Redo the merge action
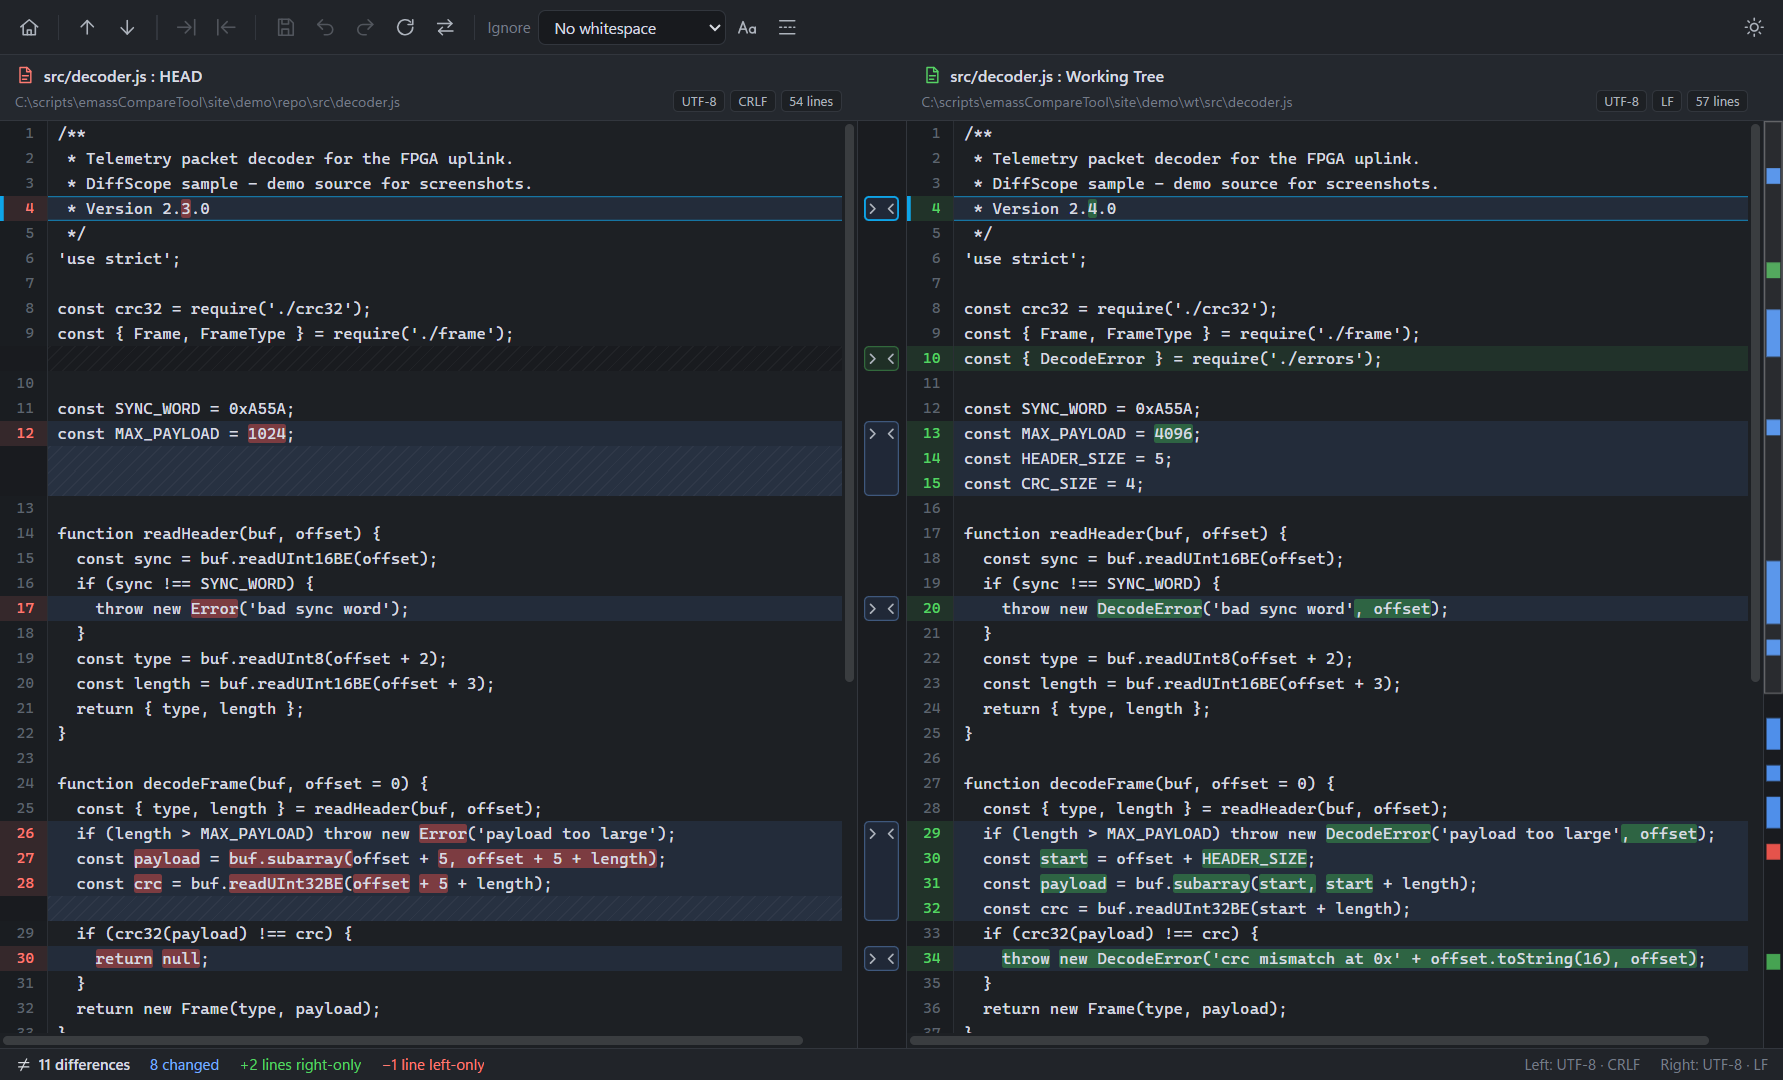Screen dimensions: 1783x1080 click(x=365, y=28)
